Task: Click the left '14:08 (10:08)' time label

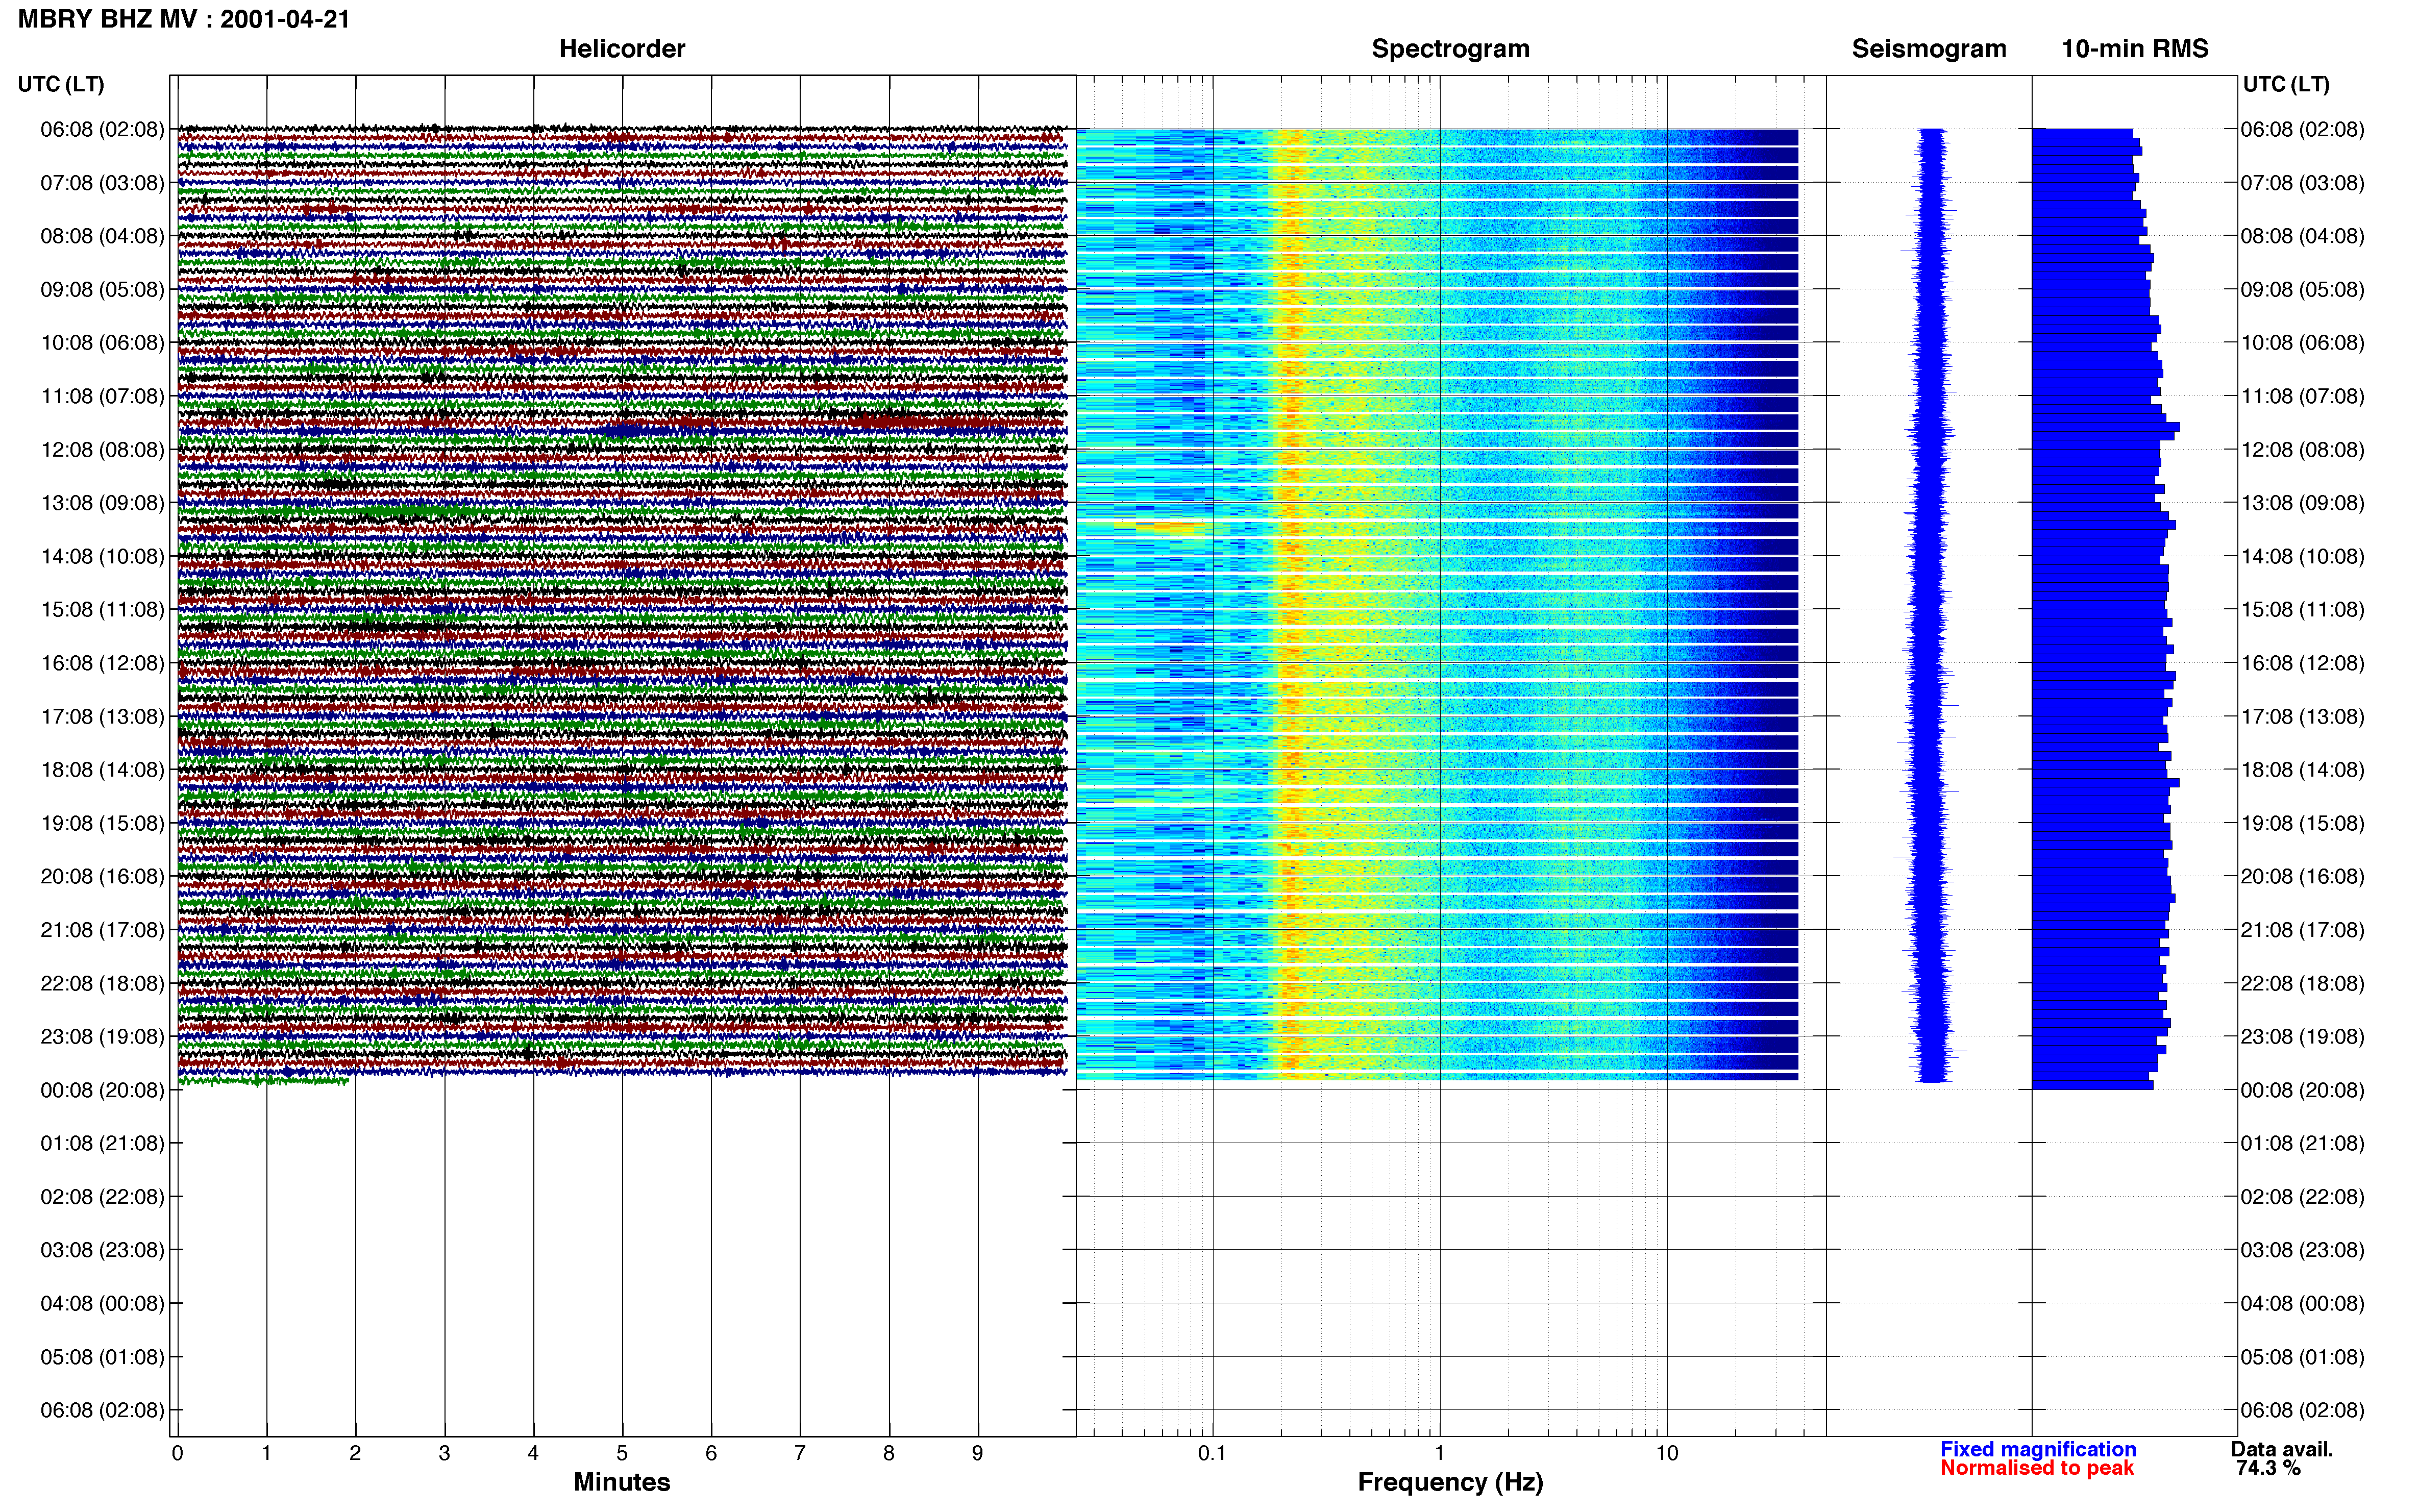Action: [x=102, y=556]
